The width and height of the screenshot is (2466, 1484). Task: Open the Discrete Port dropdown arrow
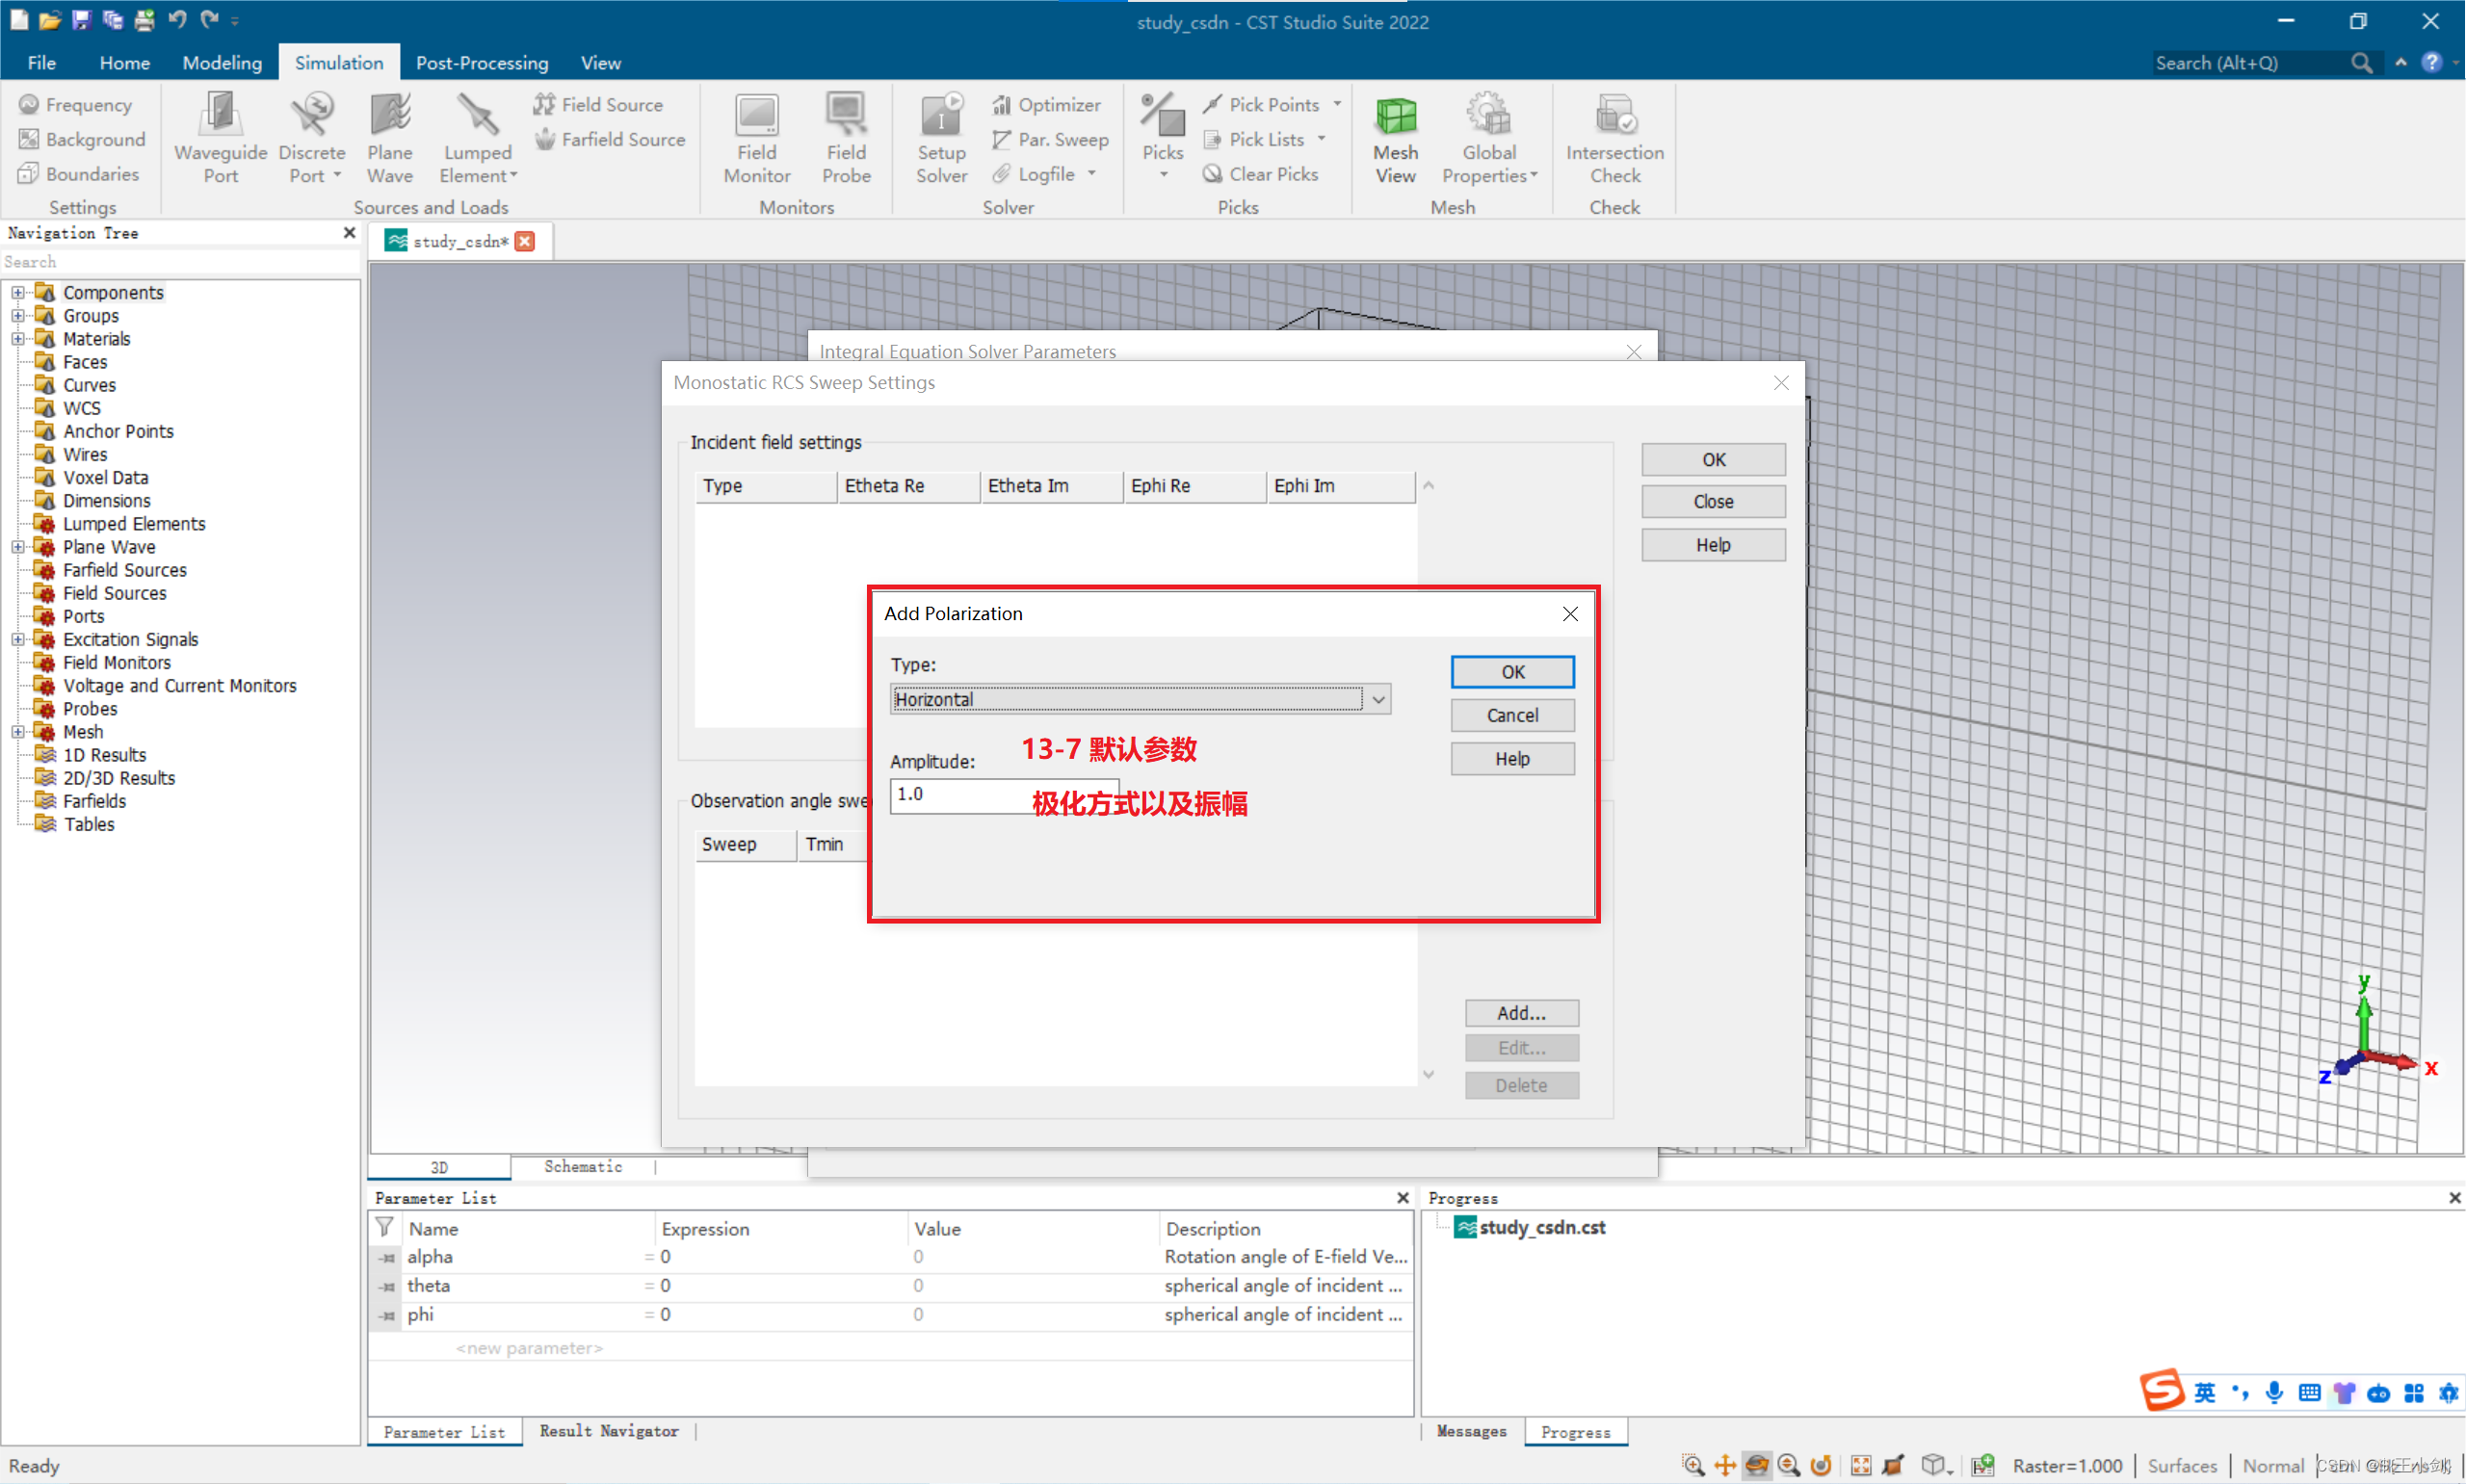[x=337, y=176]
